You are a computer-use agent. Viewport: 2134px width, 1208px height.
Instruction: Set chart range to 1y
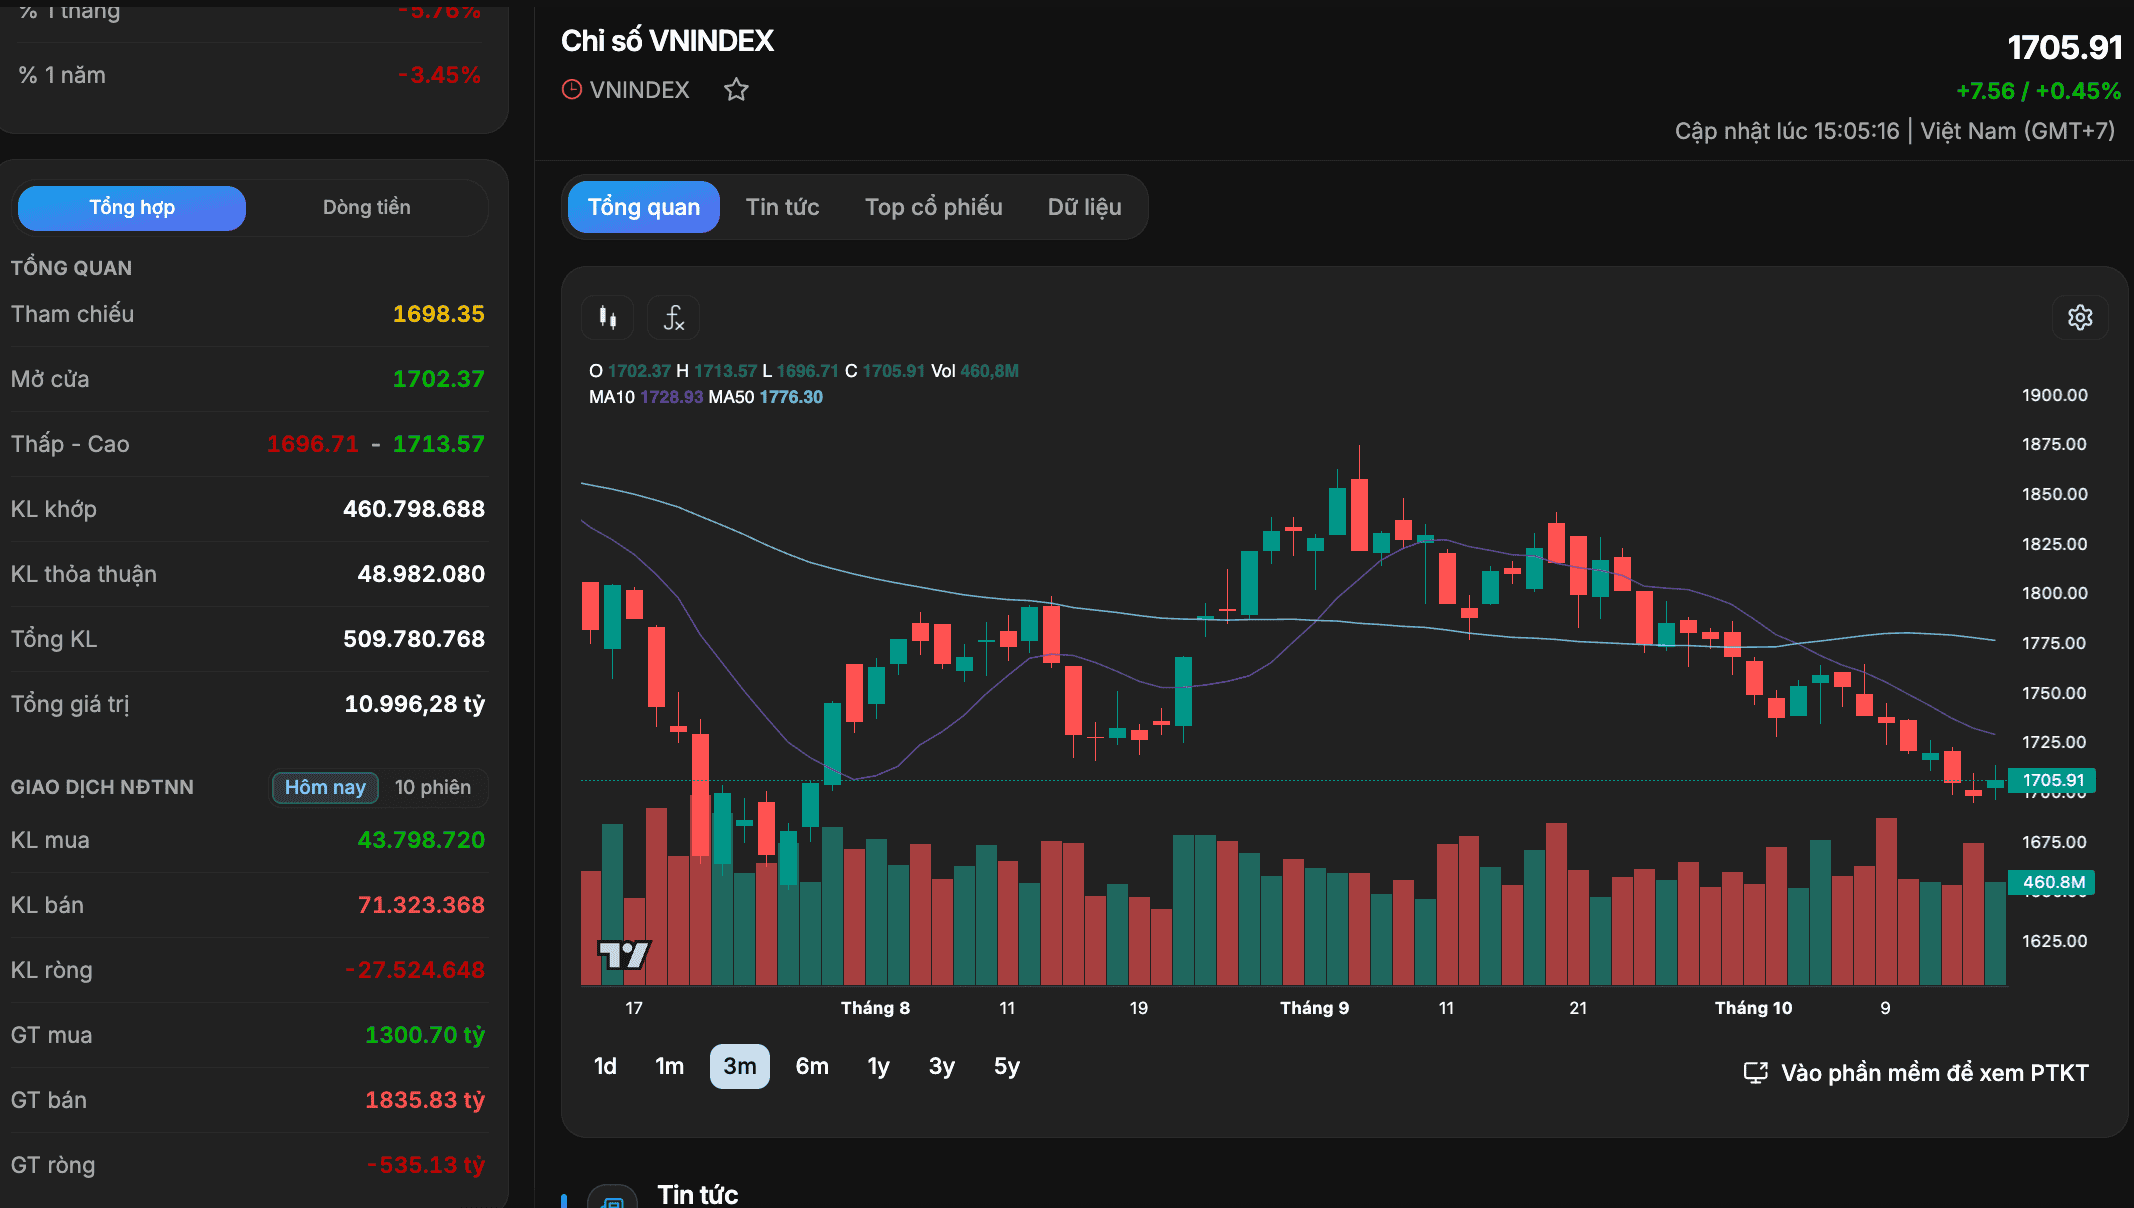pos(878,1067)
